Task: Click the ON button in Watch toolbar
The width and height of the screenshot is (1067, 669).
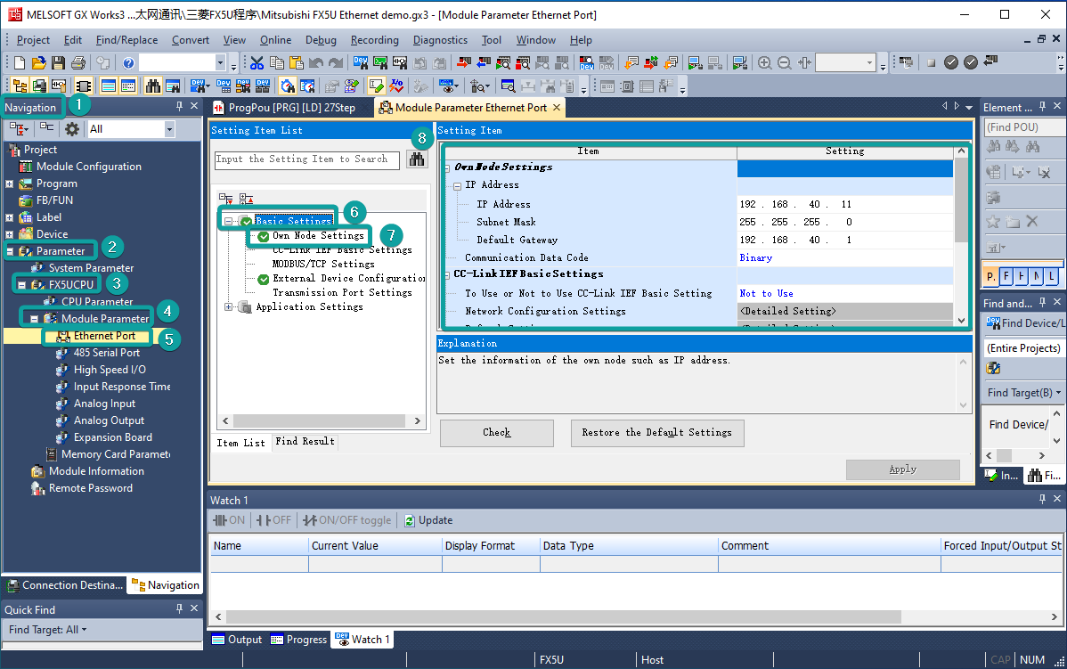Action: click(x=229, y=520)
